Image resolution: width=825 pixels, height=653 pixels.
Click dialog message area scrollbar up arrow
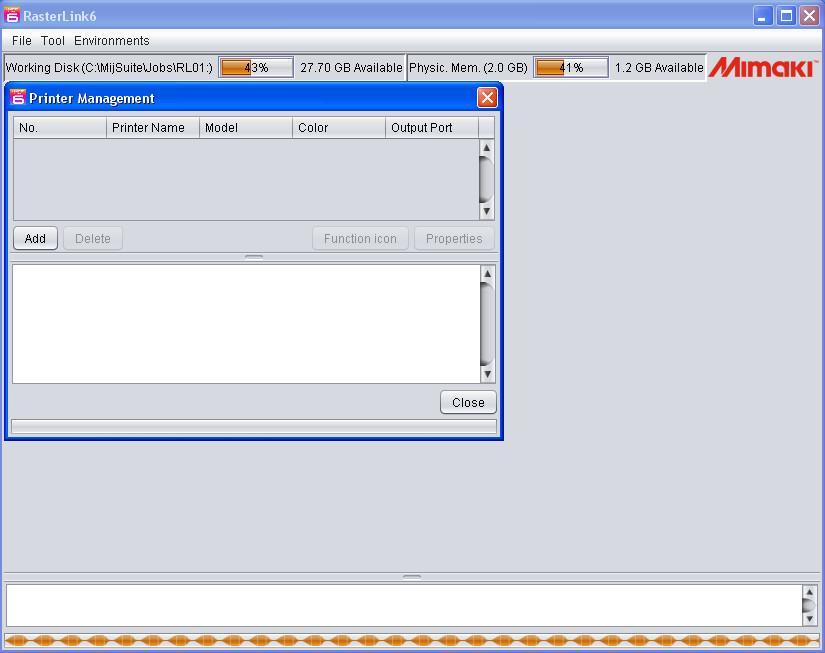point(487,274)
